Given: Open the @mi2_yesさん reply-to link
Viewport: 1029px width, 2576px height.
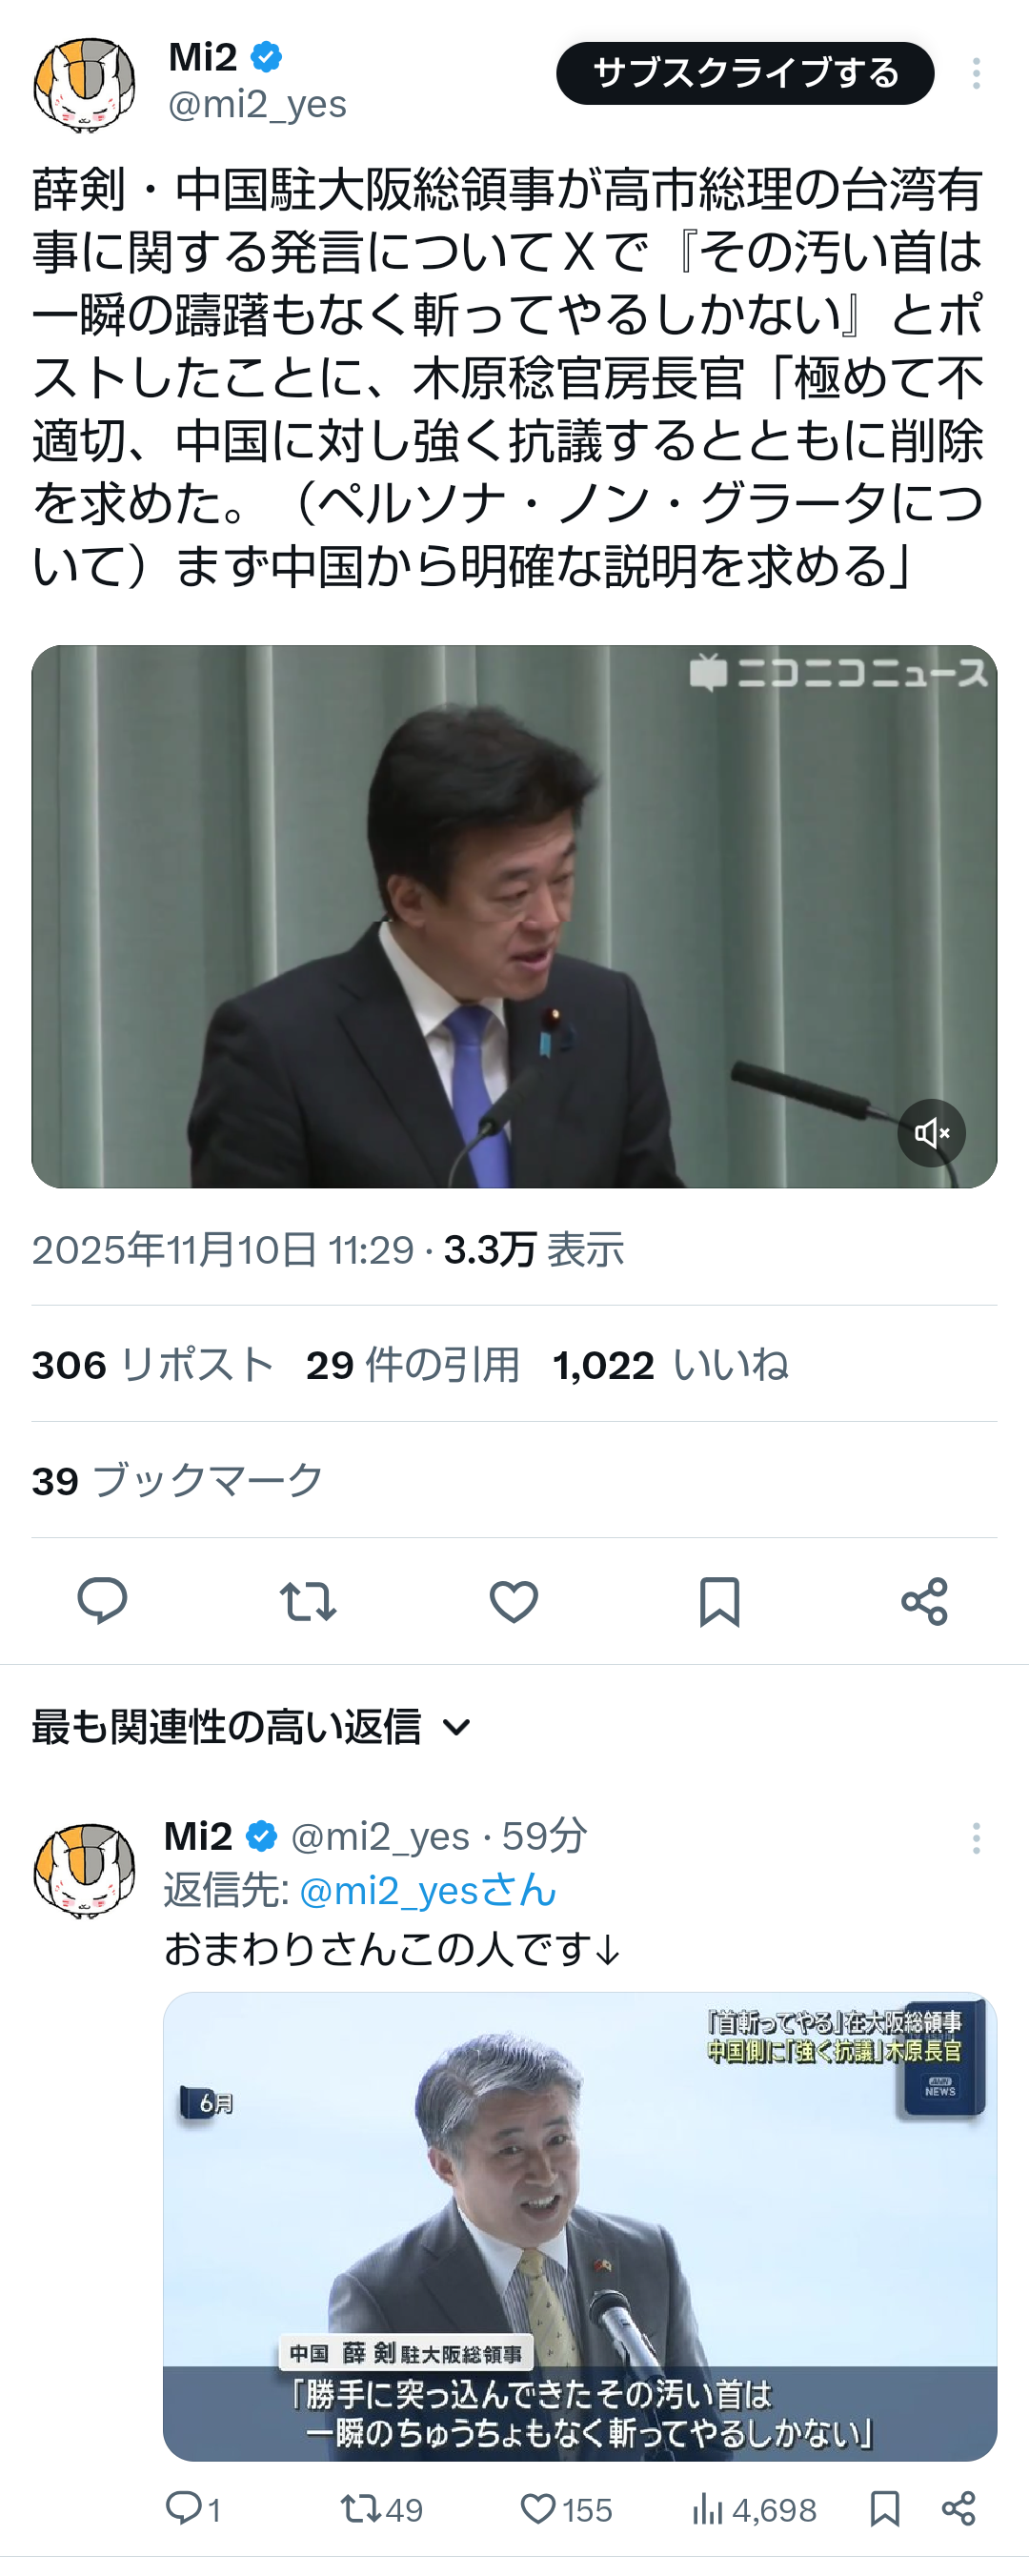Looking at the screenshot, I should tap(428, 1890).
